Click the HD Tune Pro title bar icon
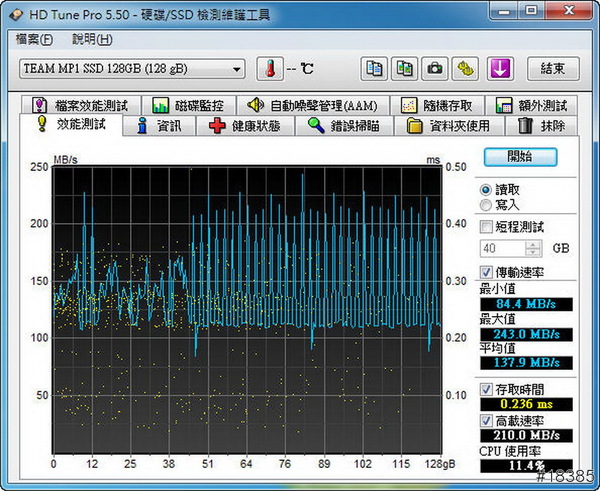This screenshot has width=600, height=491. (x=16, y=13)
